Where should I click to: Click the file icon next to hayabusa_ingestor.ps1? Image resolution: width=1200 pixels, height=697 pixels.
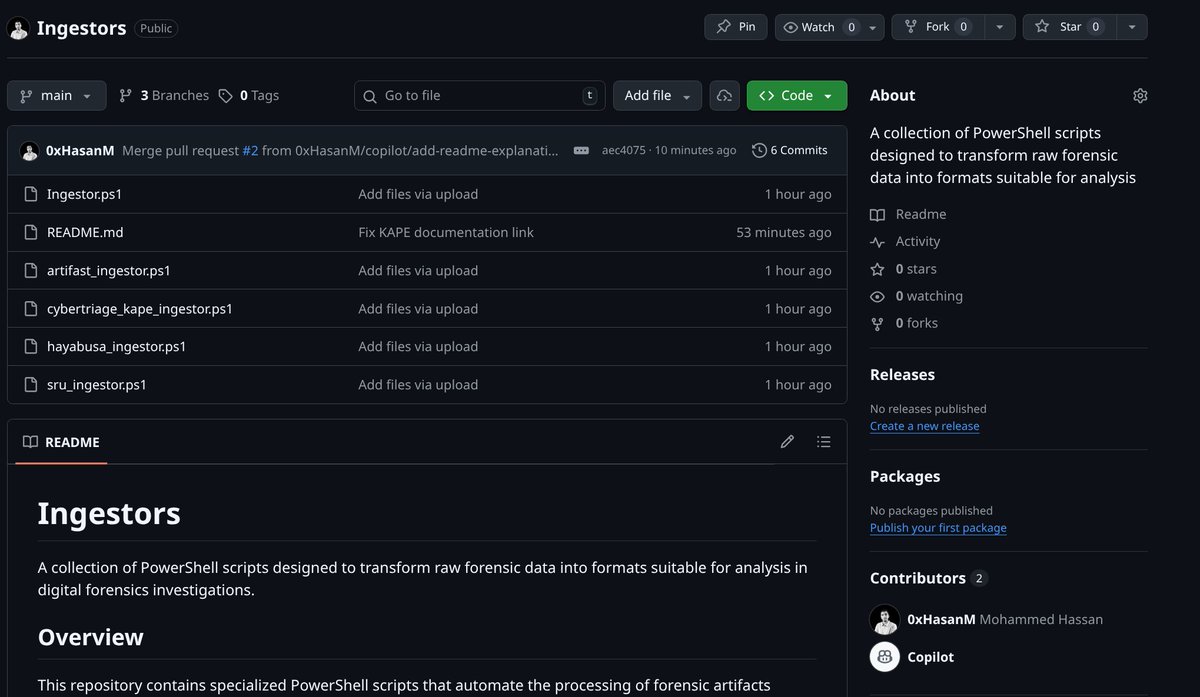click(x=29, y=346)
